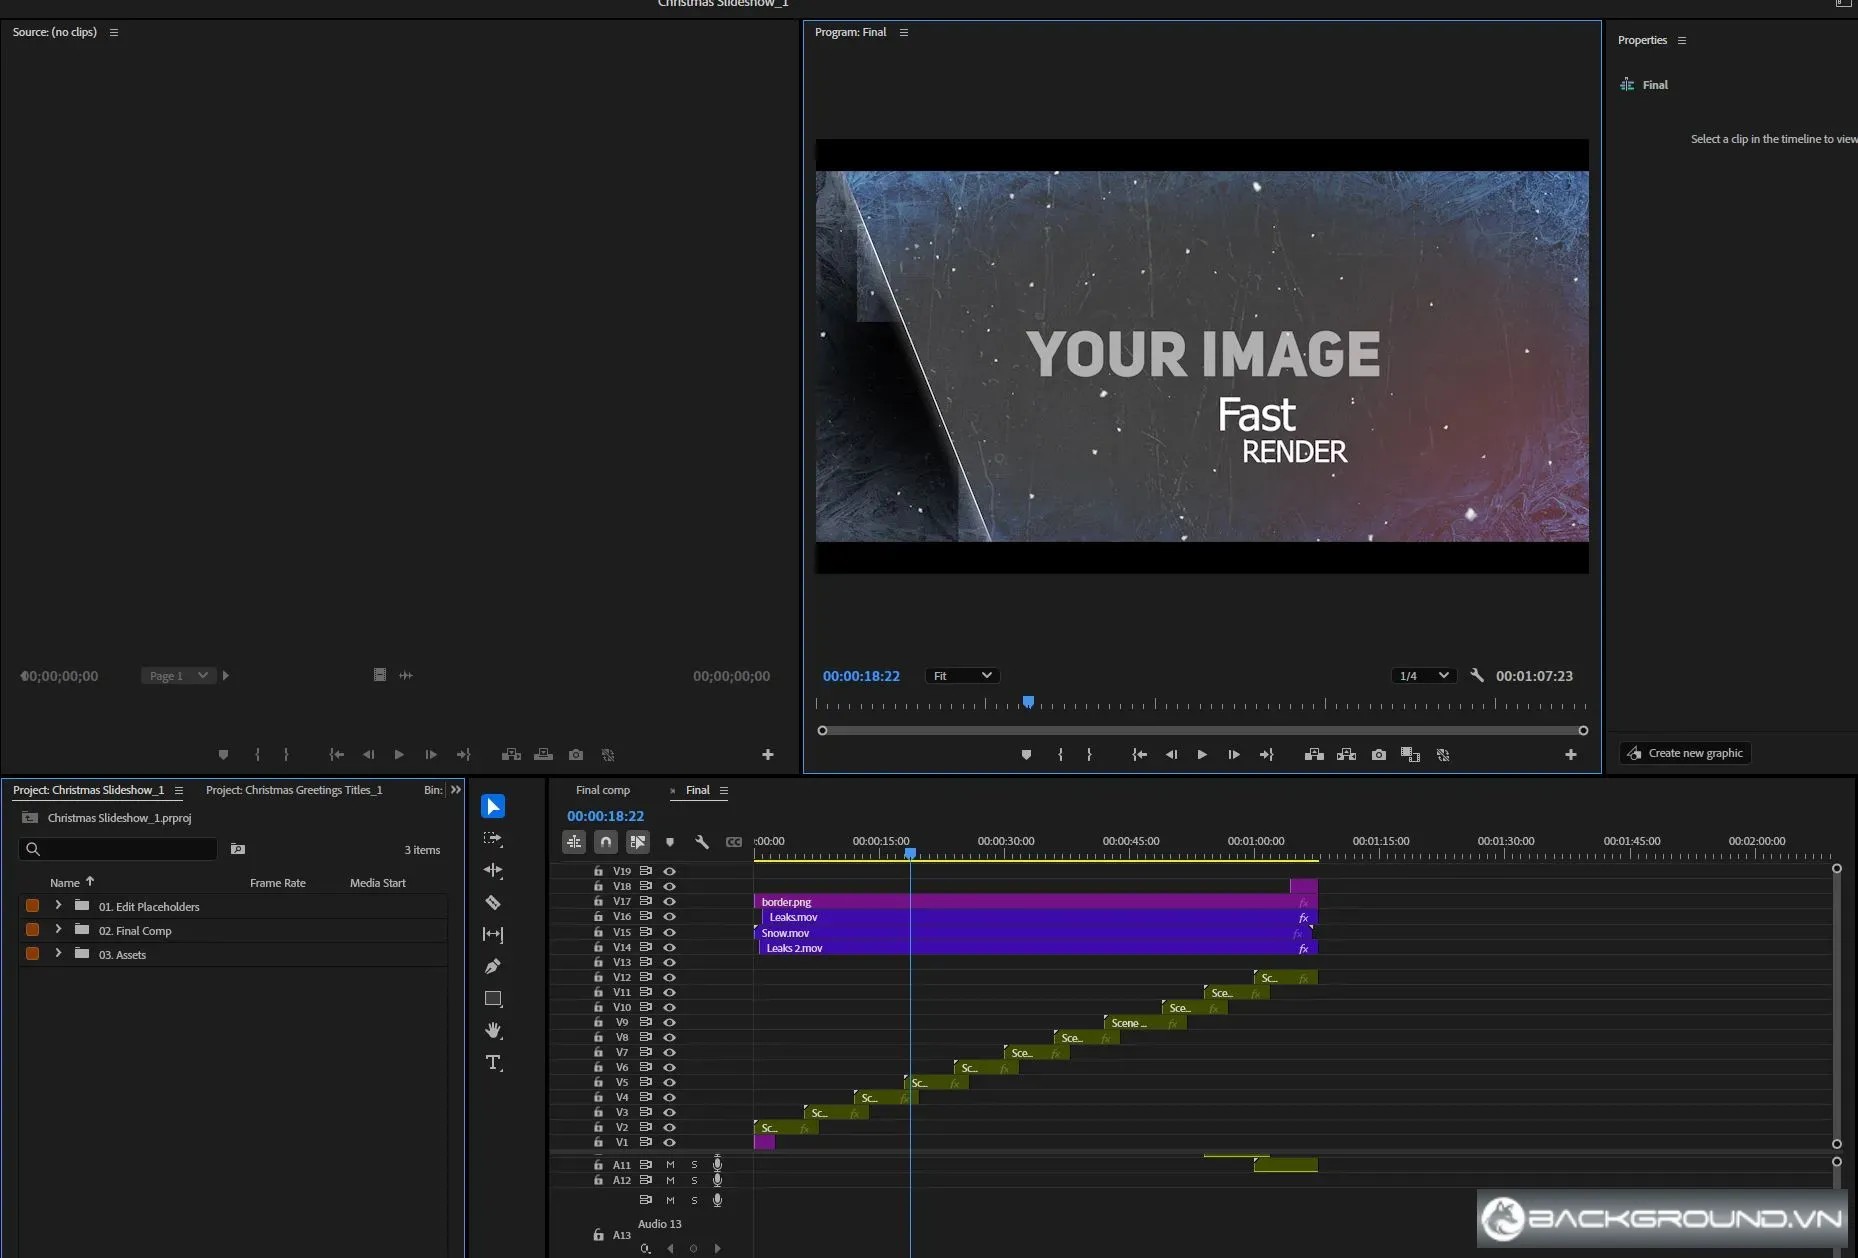Export frame from Source monitor
The image size is (1858, 1258).
point(576,755)
